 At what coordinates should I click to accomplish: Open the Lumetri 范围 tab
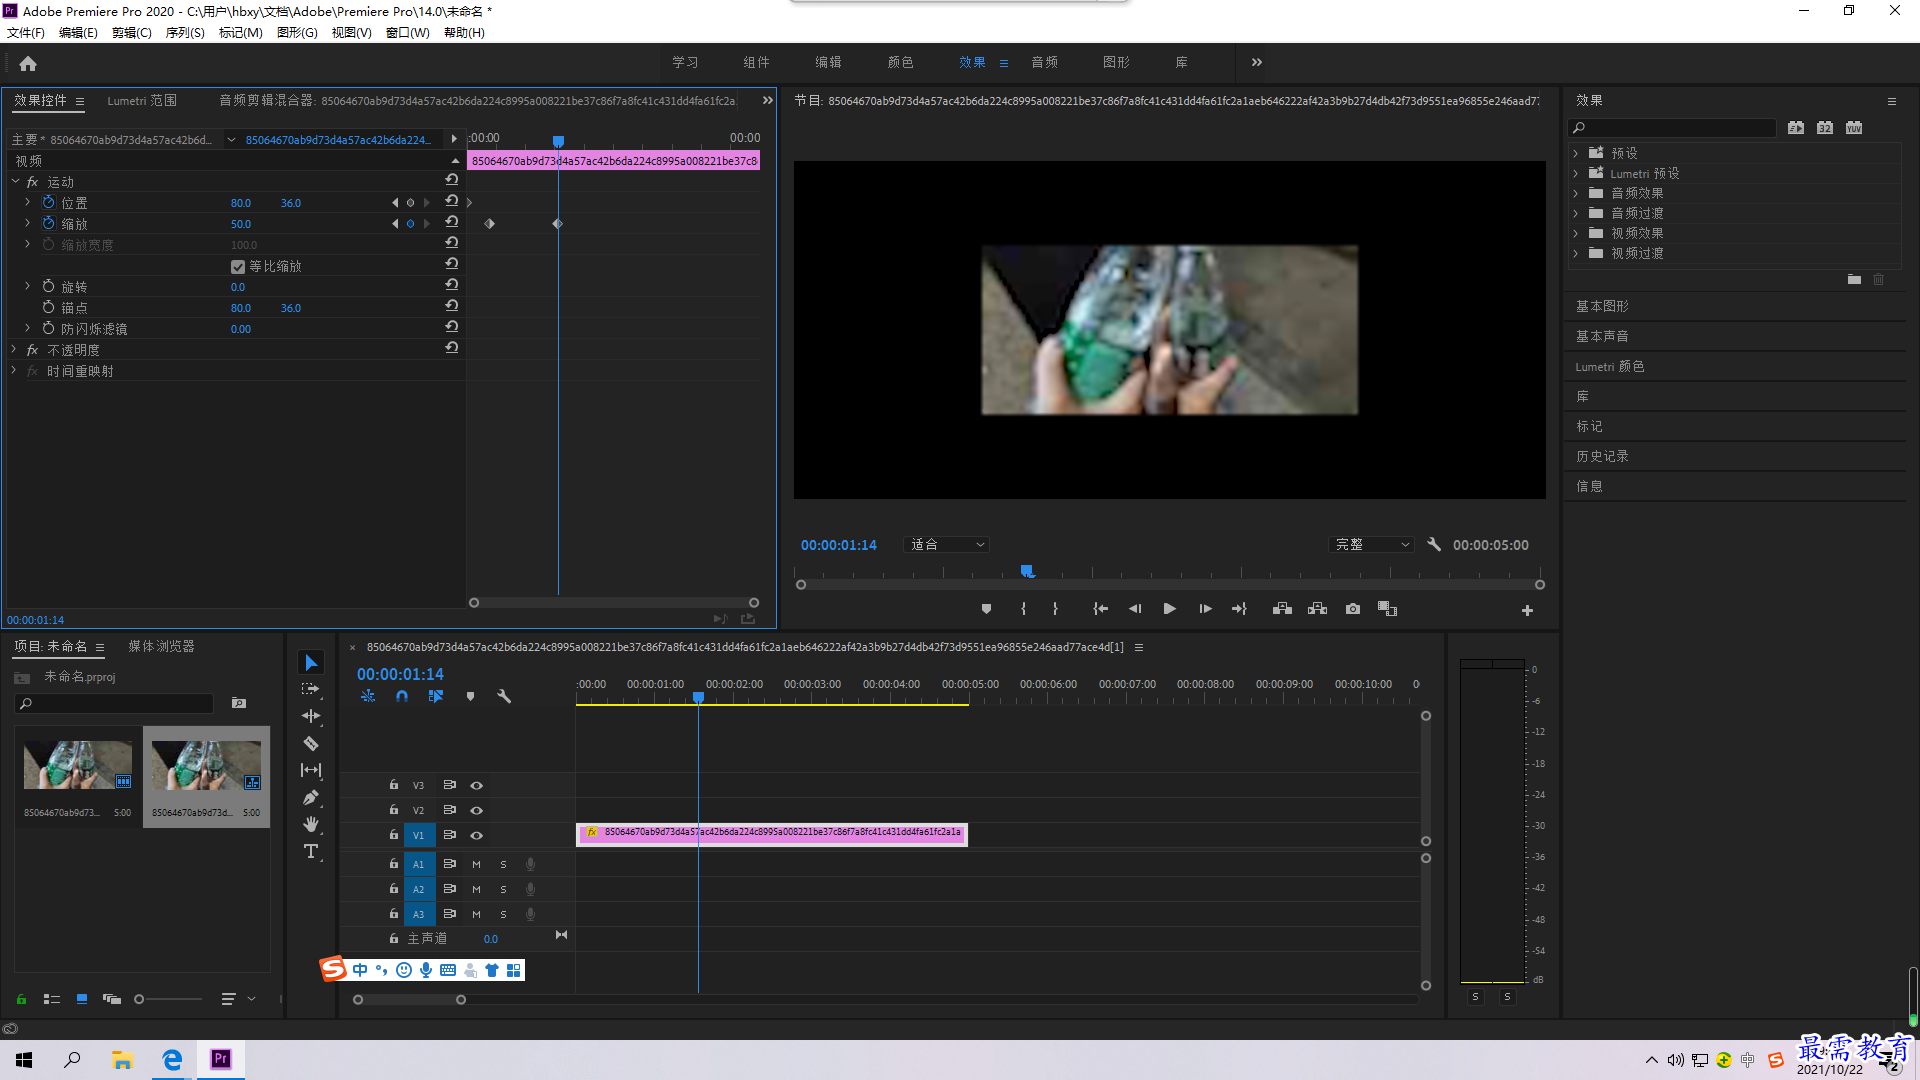pyautogui.click(x=142, y=100)
